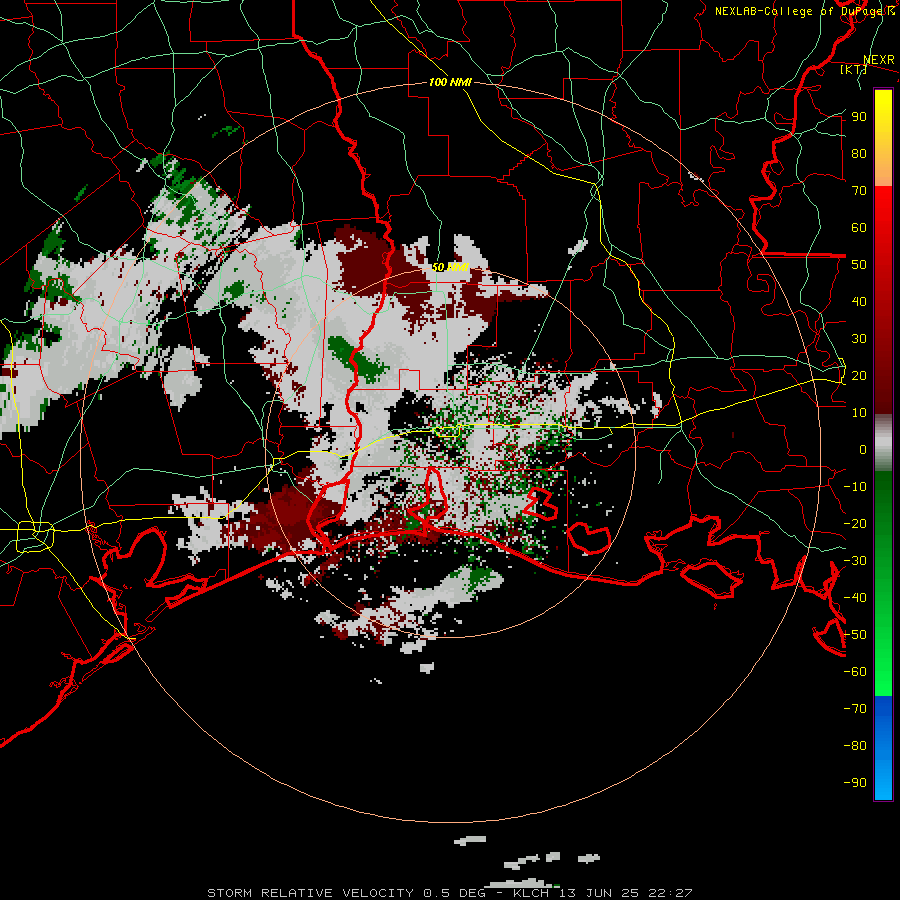
Task: Pick the yellow top segment of velocity scale
Action: click(883, 138)
